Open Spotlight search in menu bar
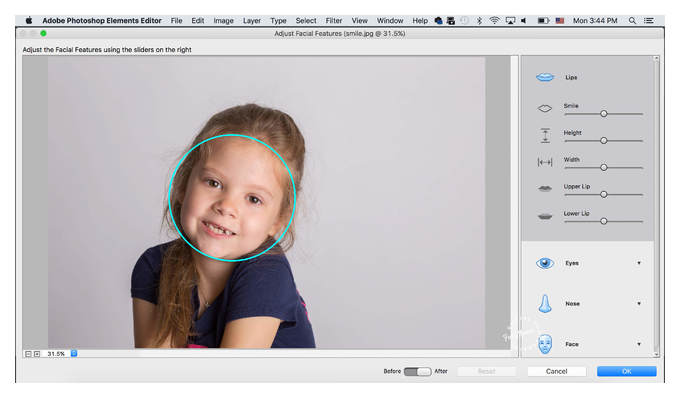Screen dimensions: 680x398 pyautogui.click(x=632, y=20)
